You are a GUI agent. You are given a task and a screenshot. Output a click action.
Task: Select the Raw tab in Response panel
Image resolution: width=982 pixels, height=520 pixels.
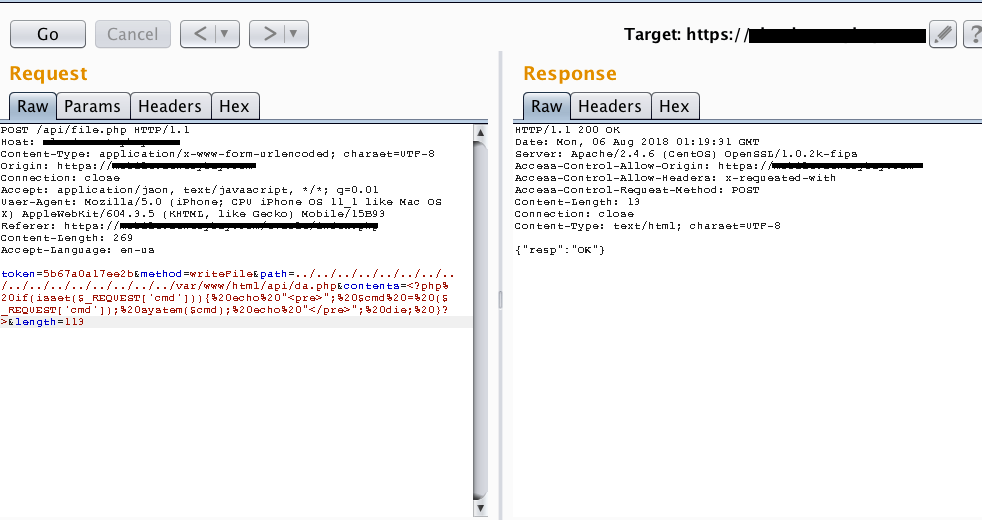click(x=546, y=106)
